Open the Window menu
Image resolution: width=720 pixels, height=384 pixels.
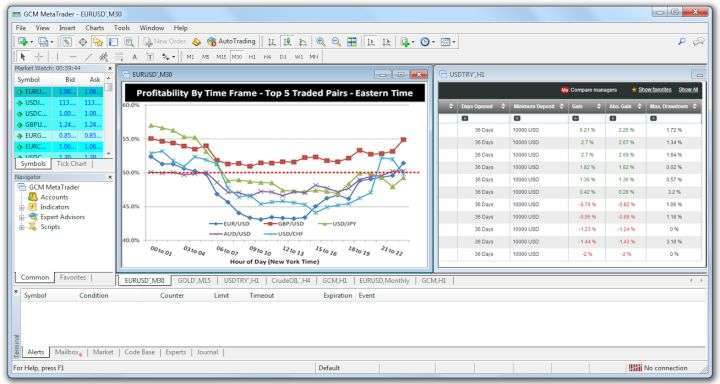pyautogui.click(x=152, y=28)
